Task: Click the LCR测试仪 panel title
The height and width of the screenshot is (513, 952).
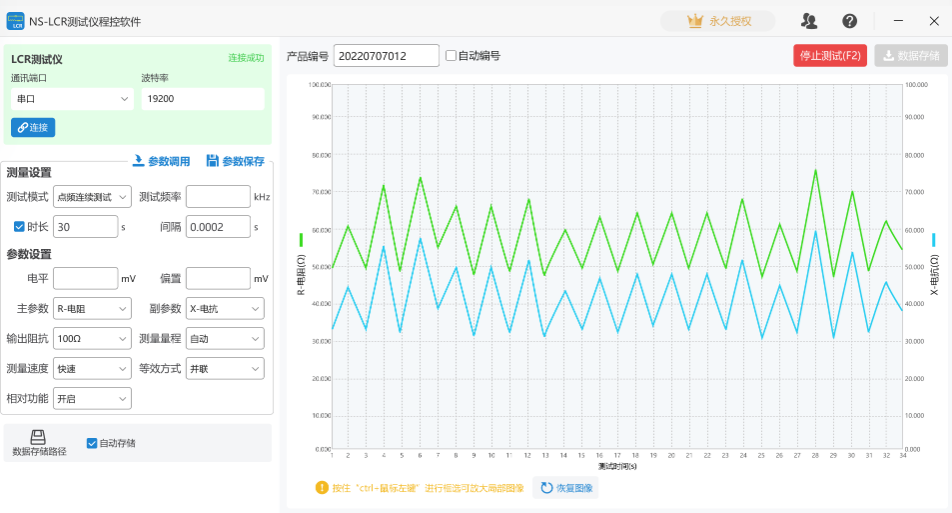Action: tap(36, 59)
